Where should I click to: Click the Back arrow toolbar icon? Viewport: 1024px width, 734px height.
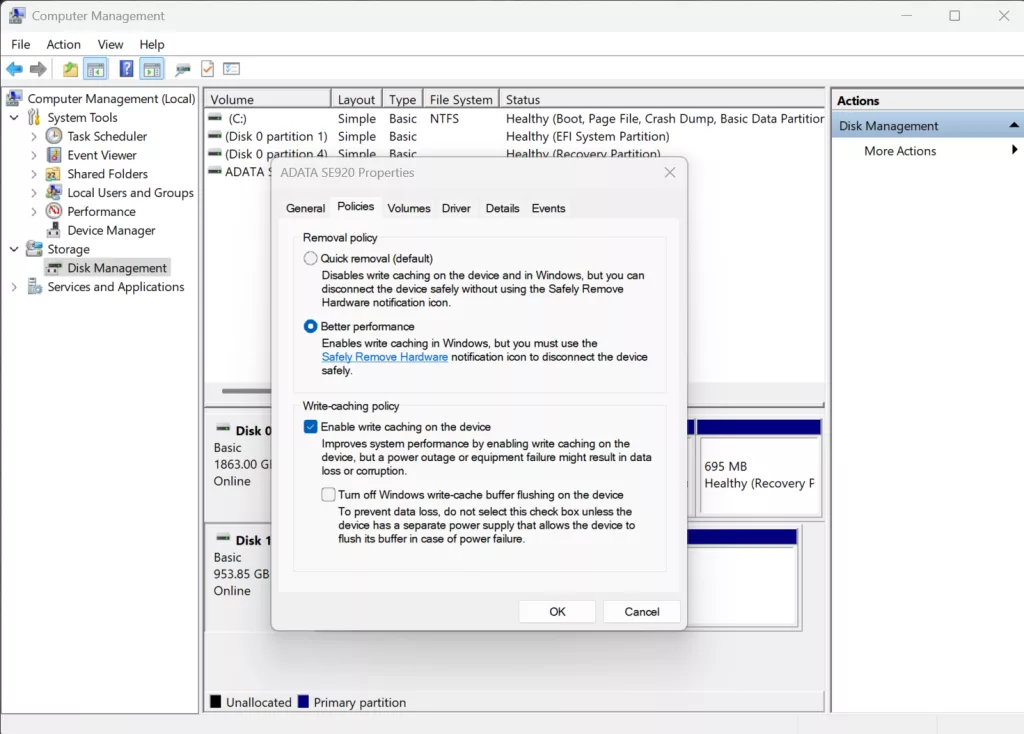[x=14, y=69]
